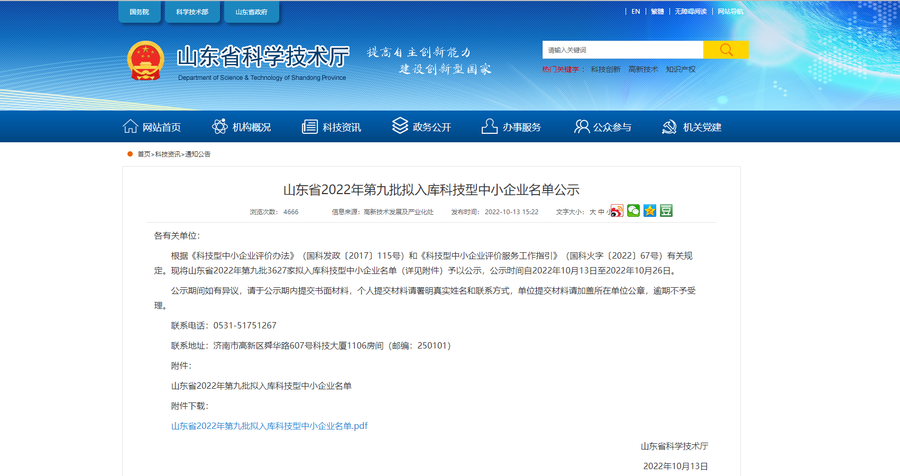
Task: Open 山东省政府 top tab link
Action: click(x=251, y=12)
